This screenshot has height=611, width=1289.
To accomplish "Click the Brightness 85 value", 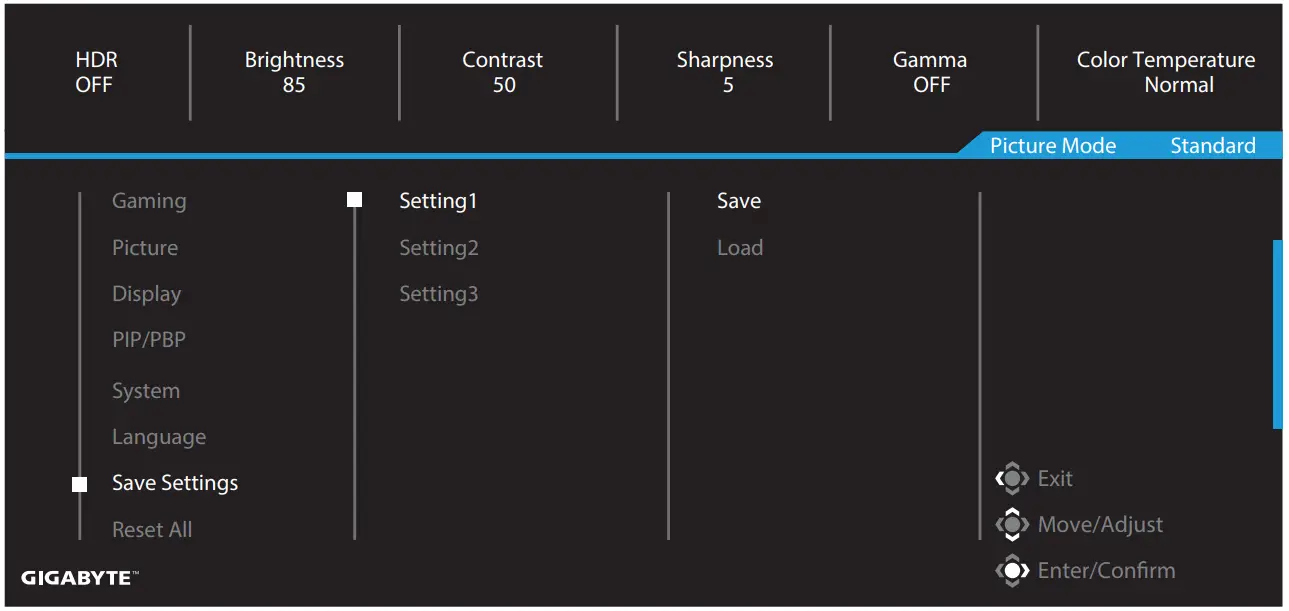I will click(x=294, y=72).
